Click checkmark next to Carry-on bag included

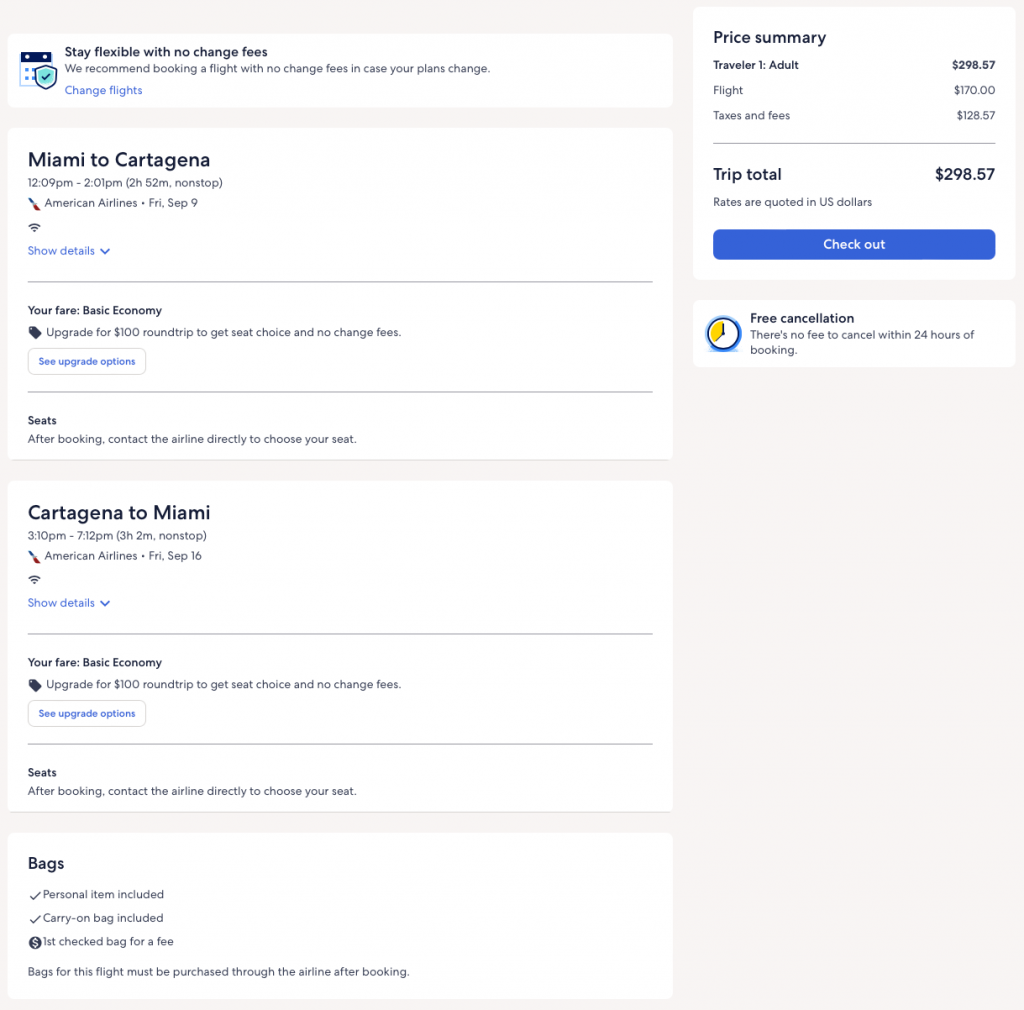click(x=35, y=919)
